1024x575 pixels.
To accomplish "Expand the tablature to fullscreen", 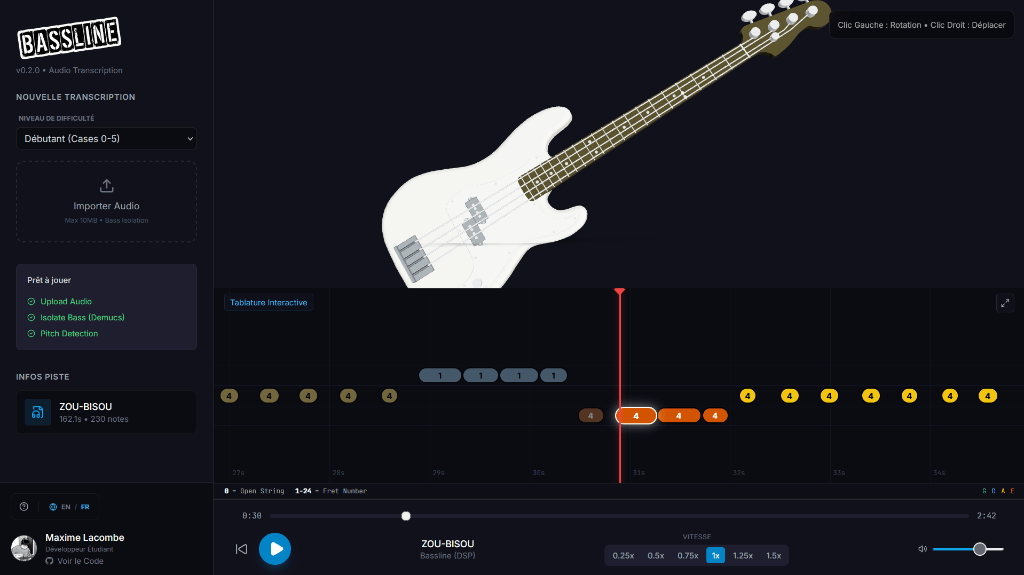I will tap(1004, 303).
